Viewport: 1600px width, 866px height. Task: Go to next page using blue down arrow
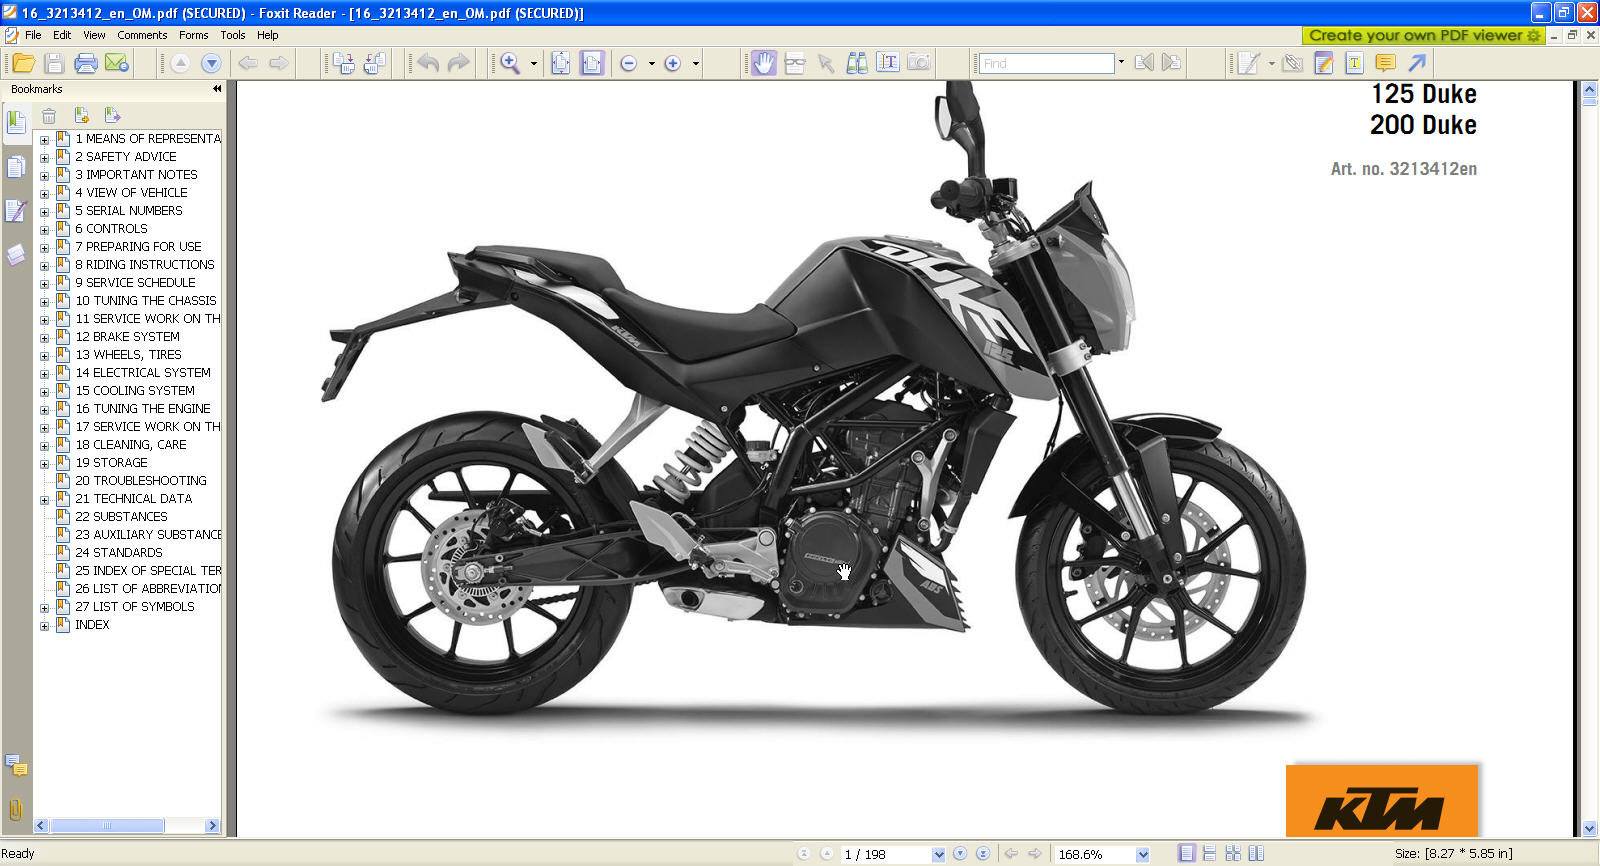point(211,63)
